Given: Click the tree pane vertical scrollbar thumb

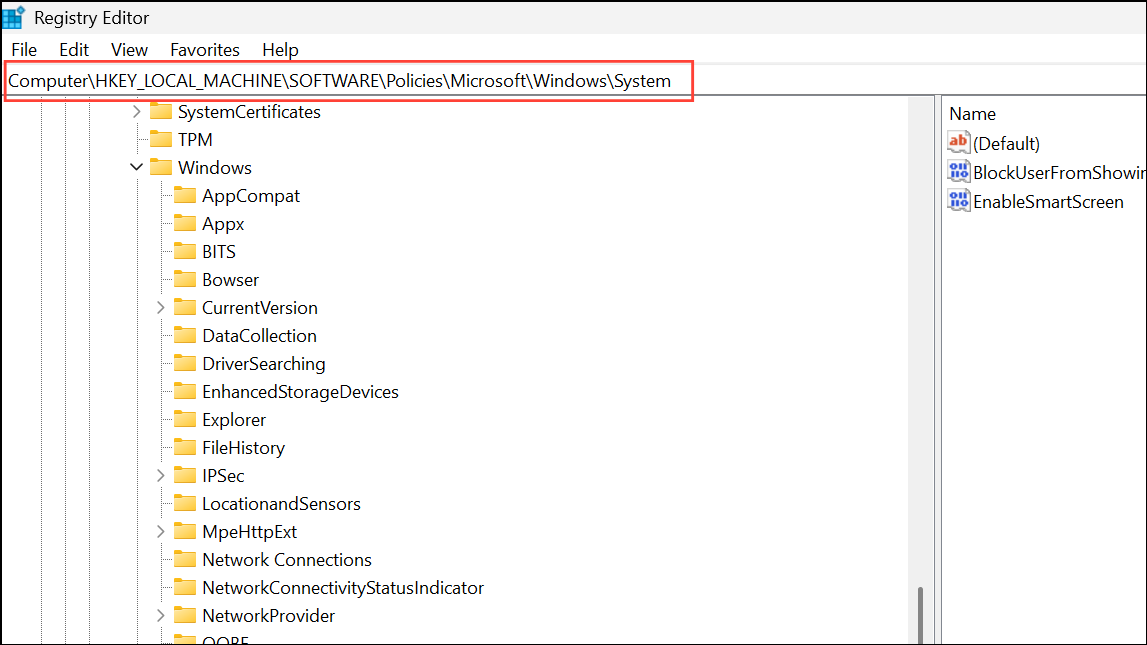Looking at the screenshot, I should point(920,614).
